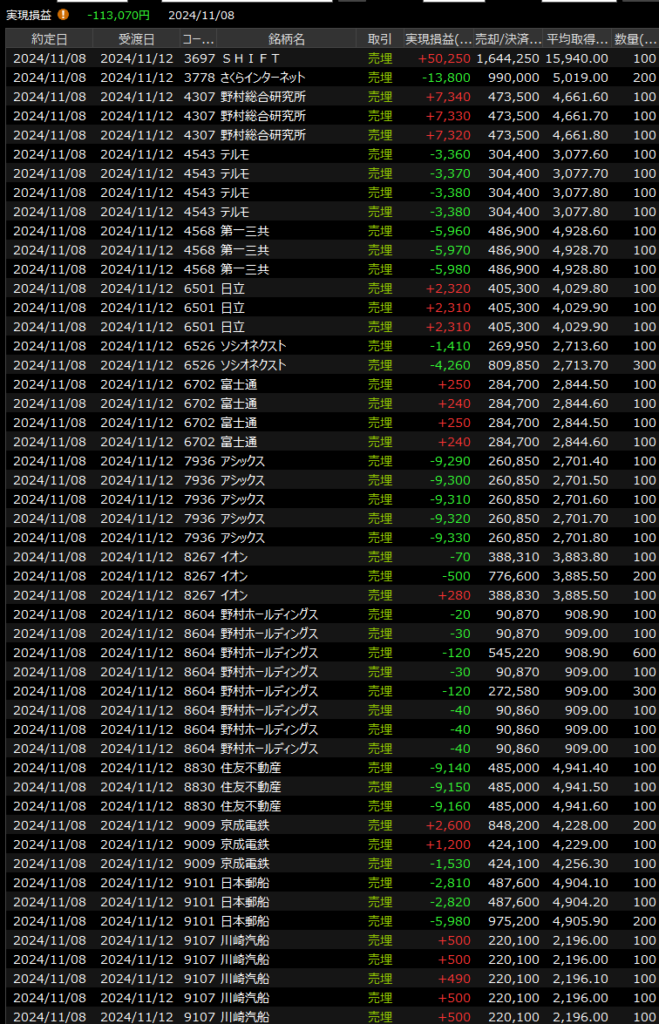
Task: Click the 売却/決済 column header
Action: [508, 39]
